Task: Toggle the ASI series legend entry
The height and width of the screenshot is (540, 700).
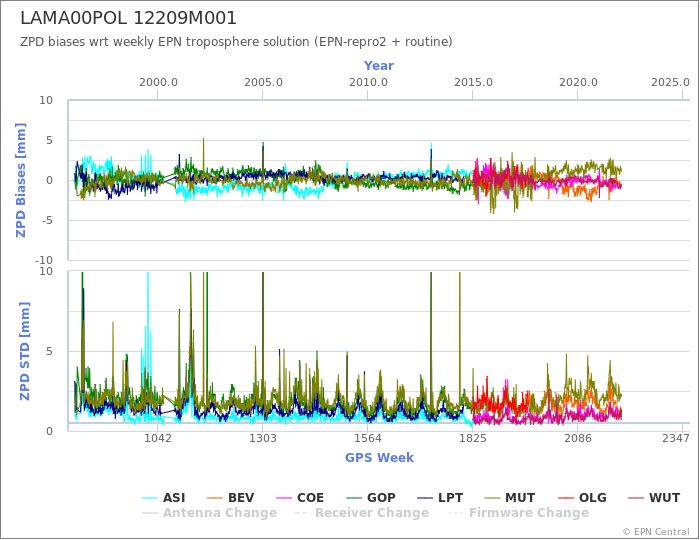Action: [x=163, y=498]
